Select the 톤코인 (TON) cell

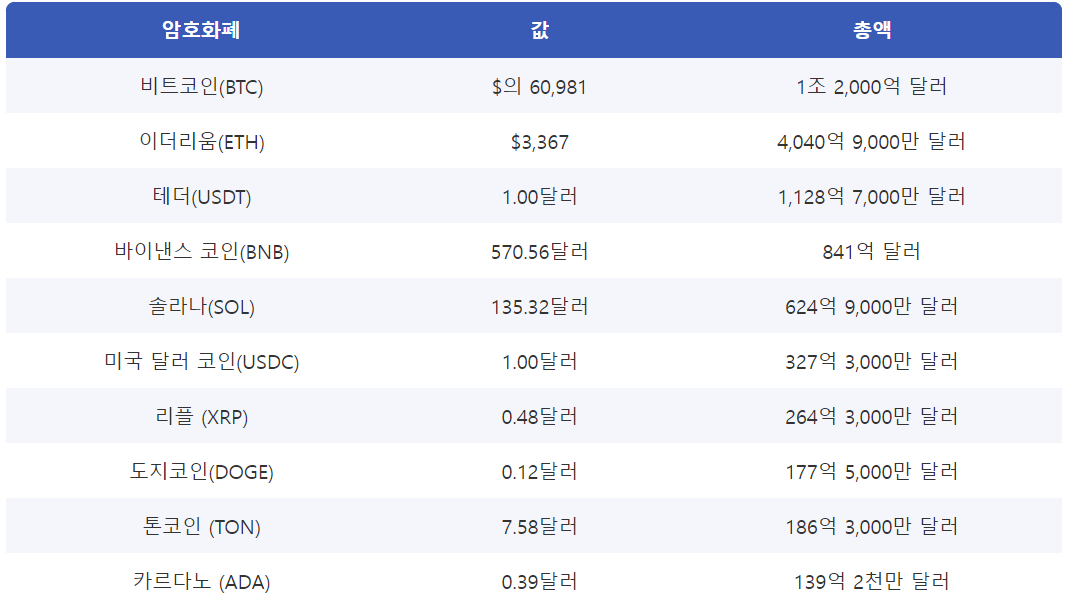pyautogui.click(x=201, y=526)
